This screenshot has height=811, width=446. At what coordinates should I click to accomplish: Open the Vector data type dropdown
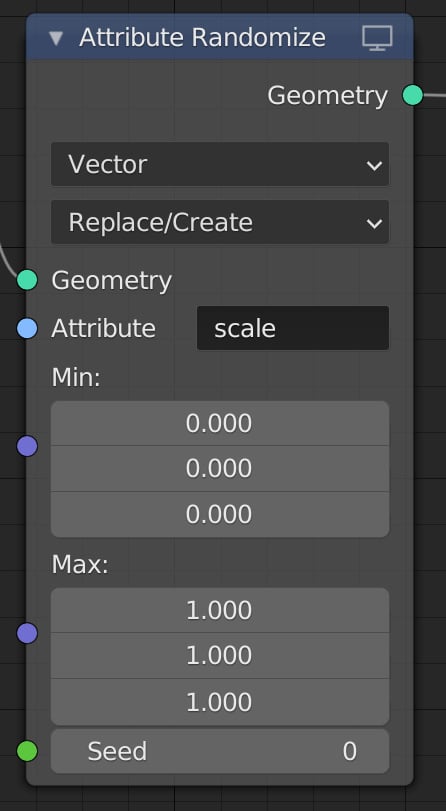(x=220, y=164)
